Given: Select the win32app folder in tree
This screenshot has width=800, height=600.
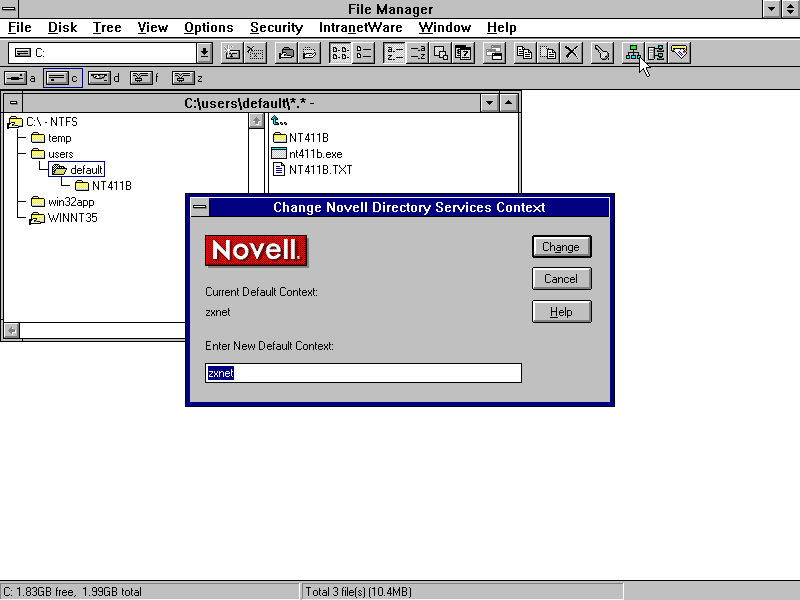Looking at the screenshot, I should point(63,202).
